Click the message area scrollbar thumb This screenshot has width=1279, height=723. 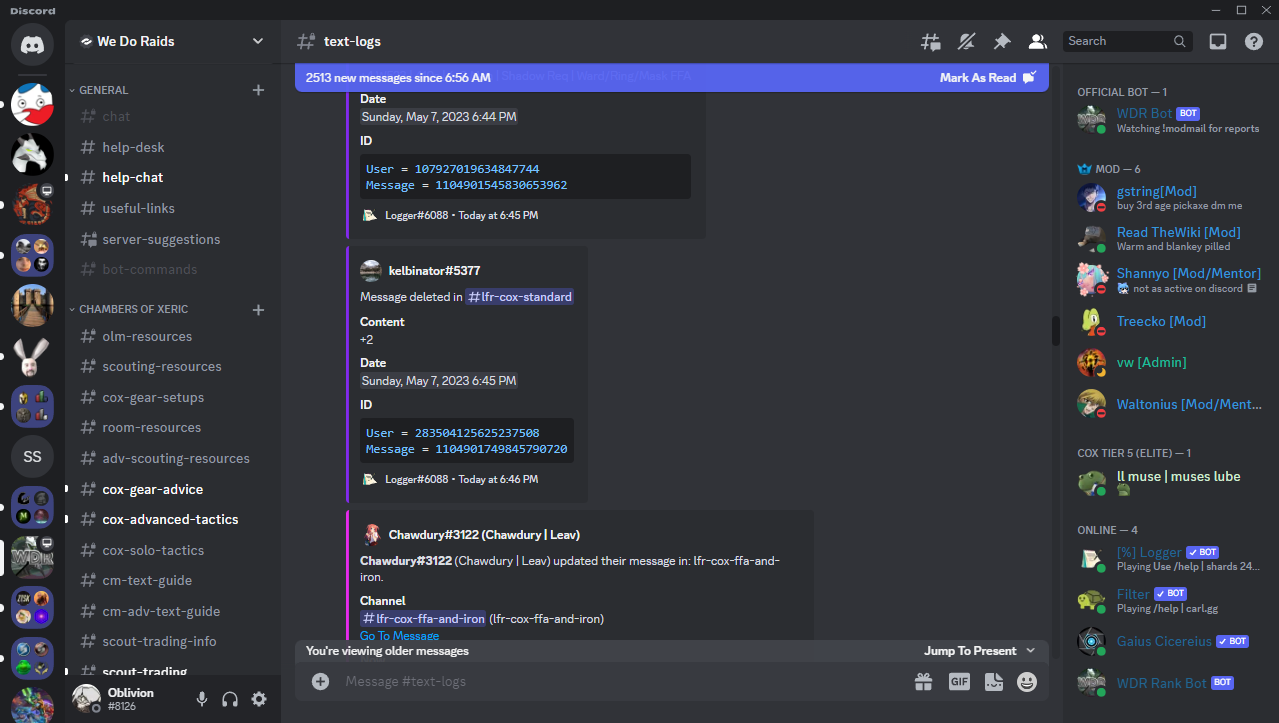(x=1056, y=331)
